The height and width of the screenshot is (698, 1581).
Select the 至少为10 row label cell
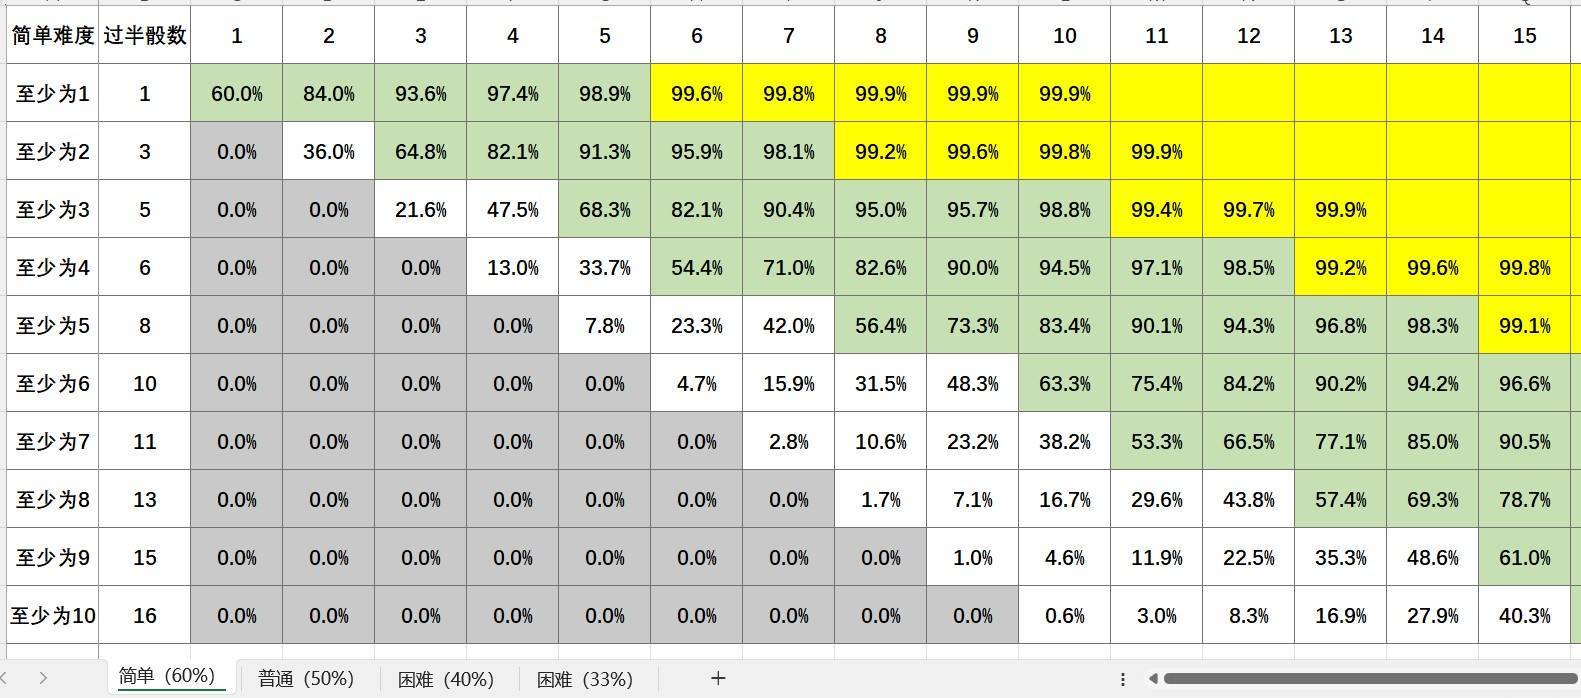click(53, 616)
